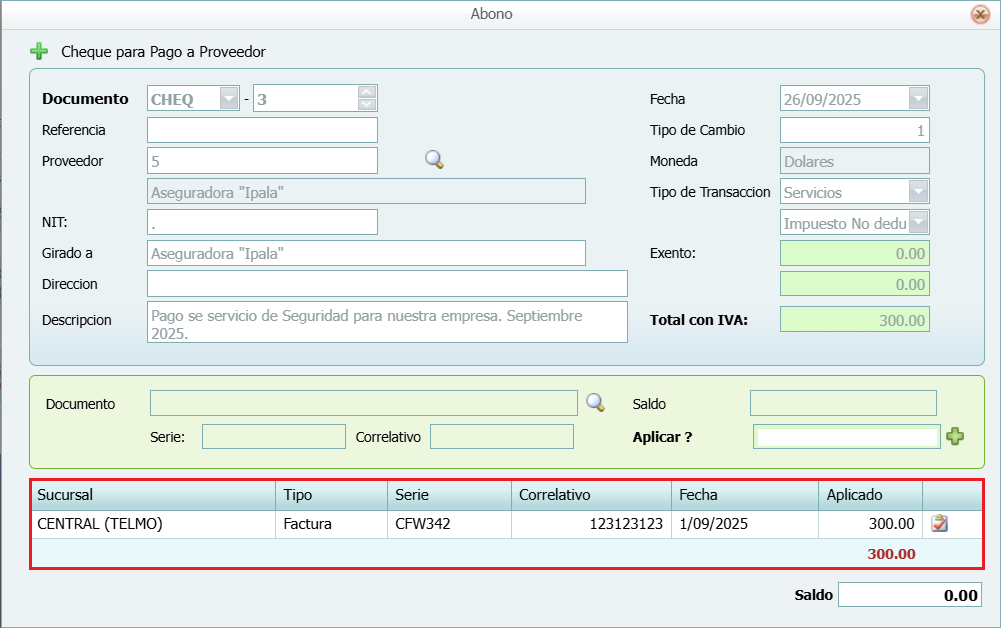The height and width of the screenshot is (628, 1001).
Task: Focus the Aplicar amount field
Action: (846, 437)
